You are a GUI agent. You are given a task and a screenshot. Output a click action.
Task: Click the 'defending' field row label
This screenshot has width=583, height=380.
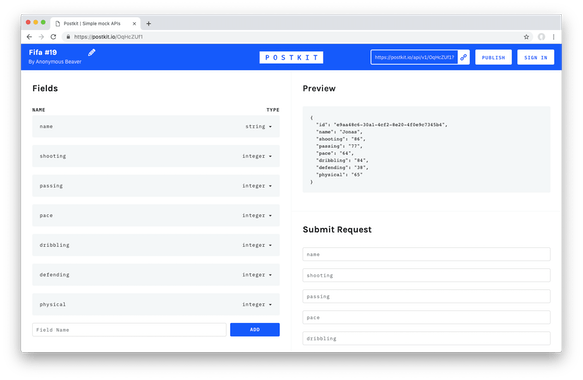coord(55,275)
